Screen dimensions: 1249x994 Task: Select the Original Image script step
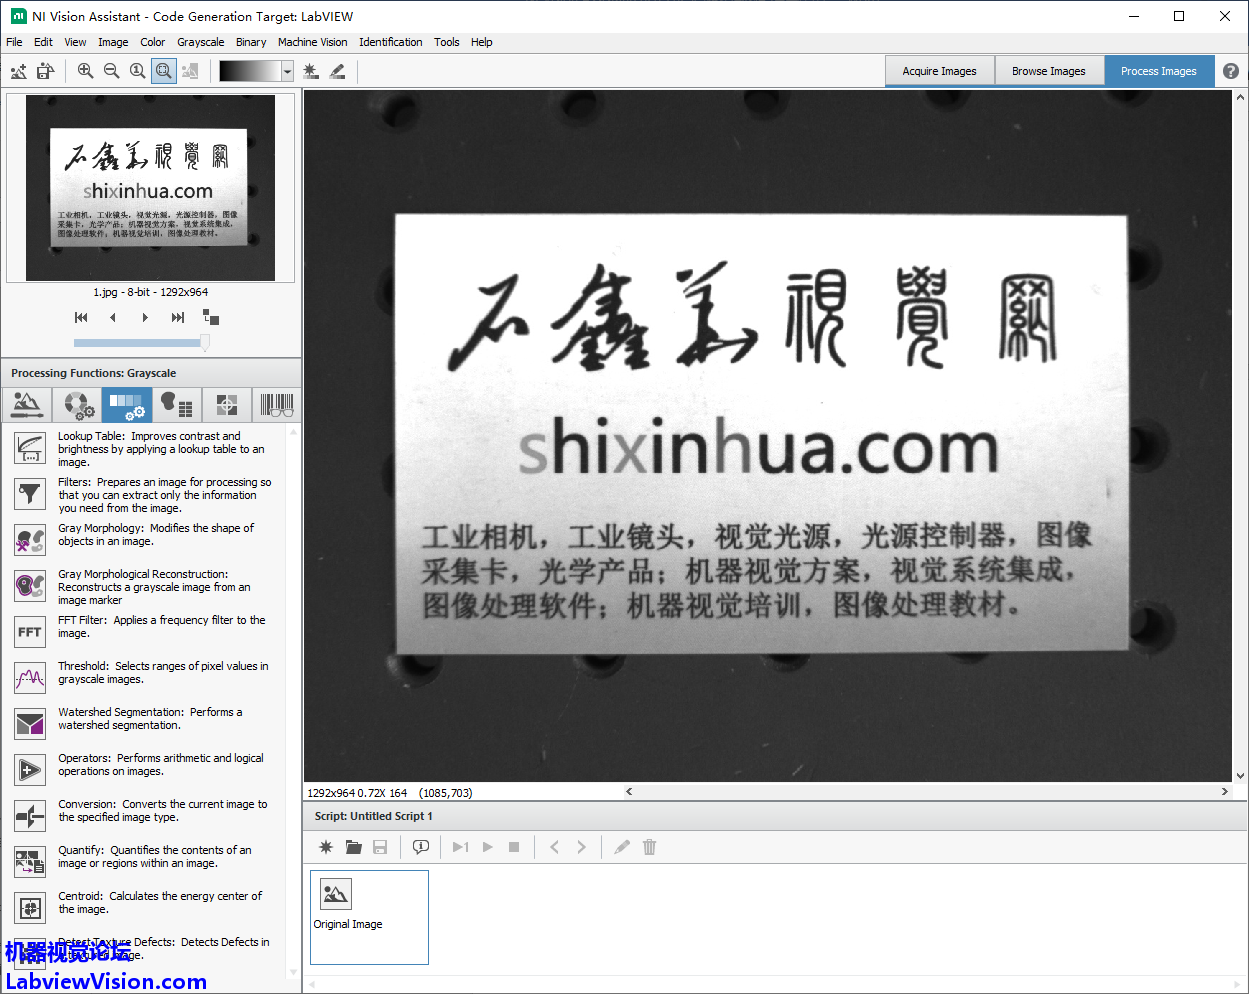pos(369,917)
